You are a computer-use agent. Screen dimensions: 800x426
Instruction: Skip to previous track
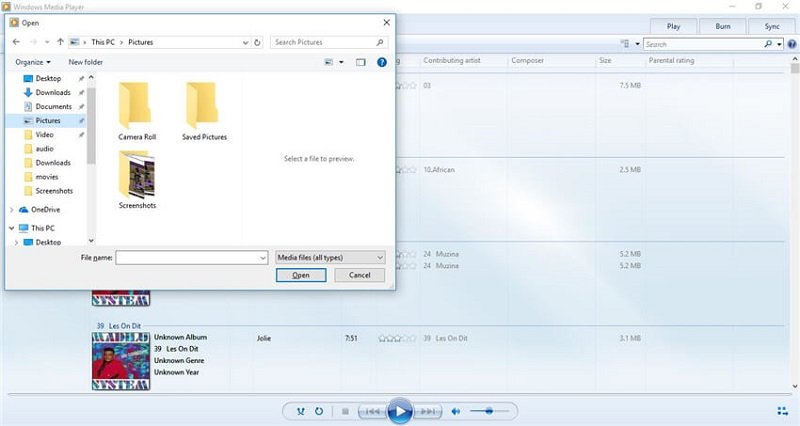[x=372, y=411]
